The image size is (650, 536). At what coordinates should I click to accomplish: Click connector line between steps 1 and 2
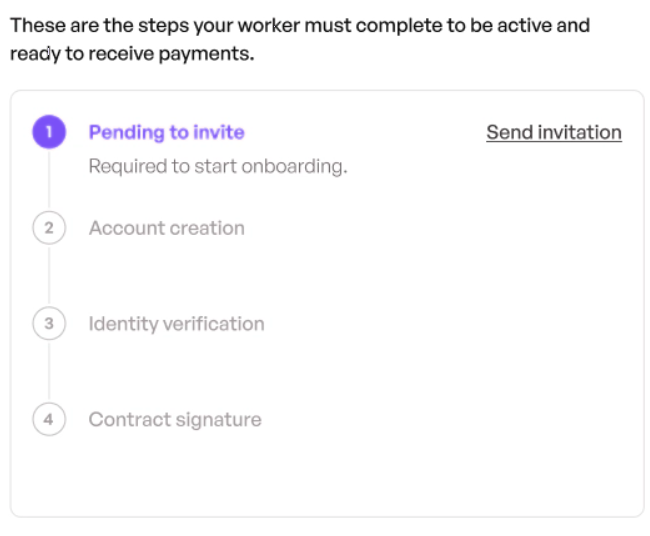[49, 179]
